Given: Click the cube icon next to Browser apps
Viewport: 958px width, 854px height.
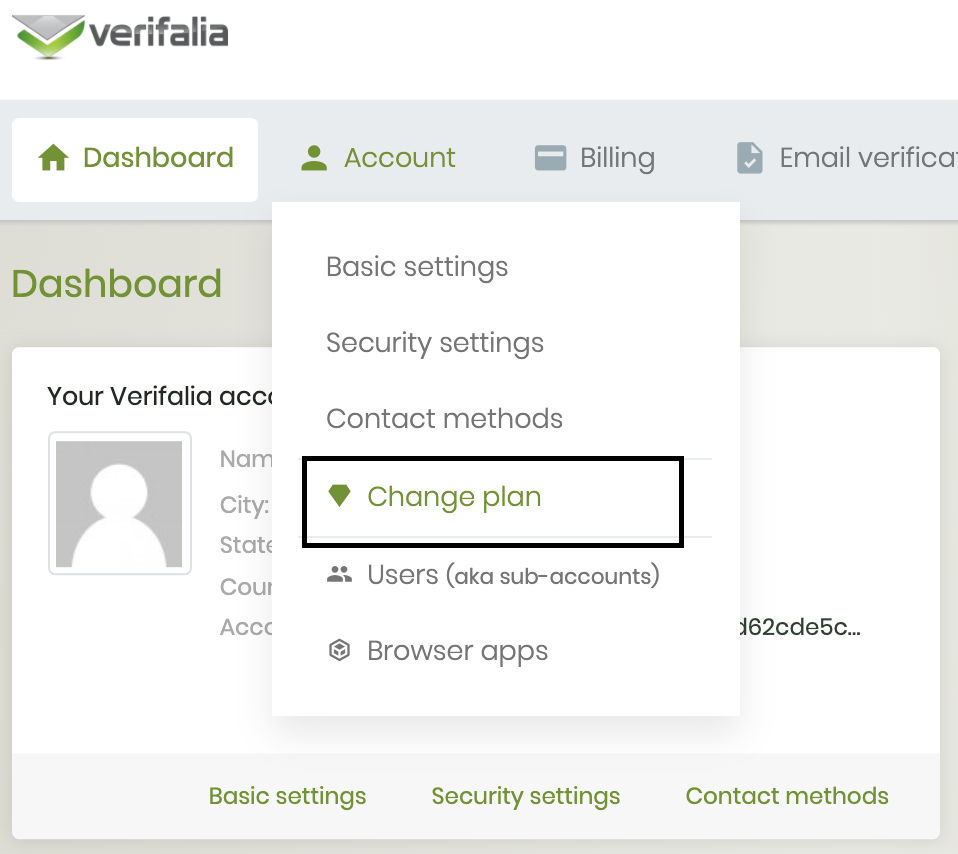Looking at the screenshot, I should click(x=340, y=651).
